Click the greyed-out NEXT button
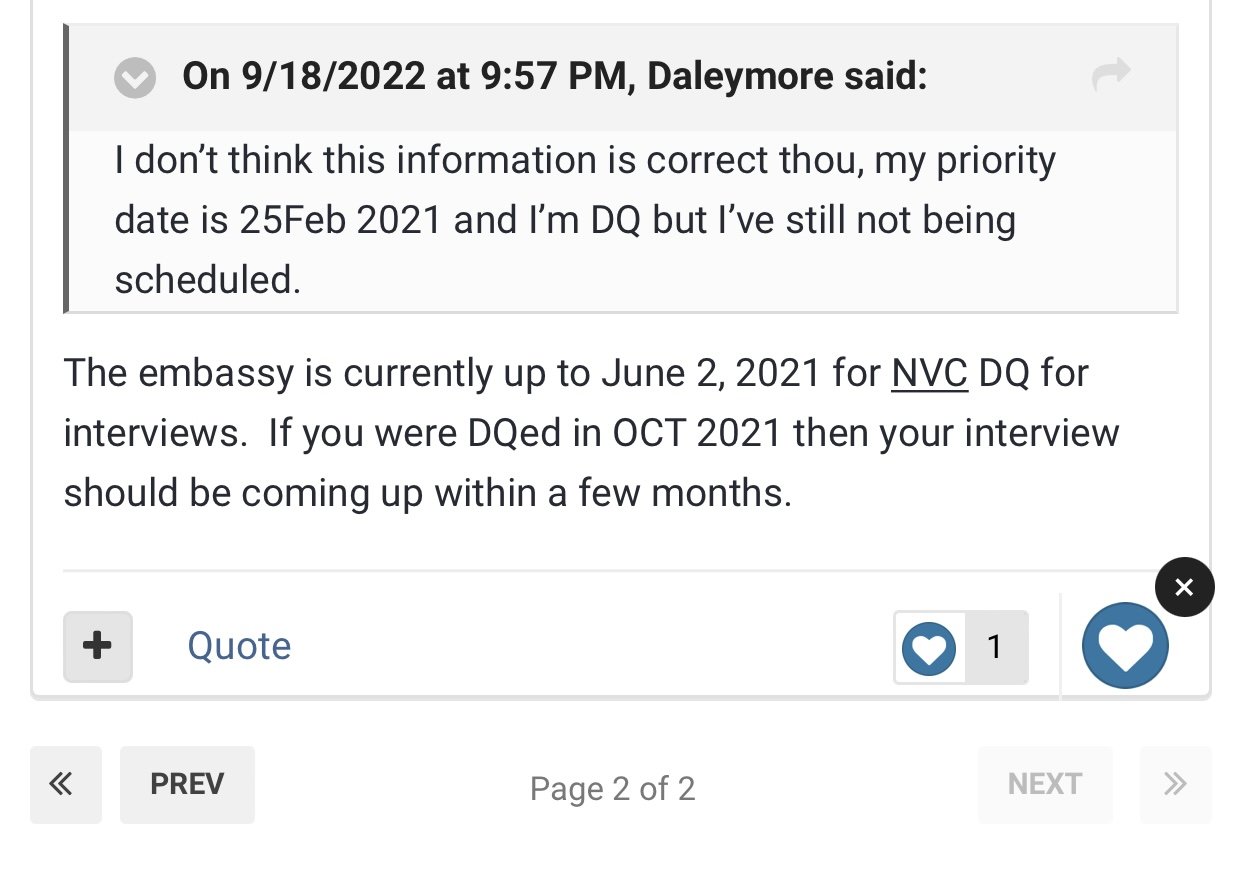The image size is (1242, 881). click(x=1045, y=784)
